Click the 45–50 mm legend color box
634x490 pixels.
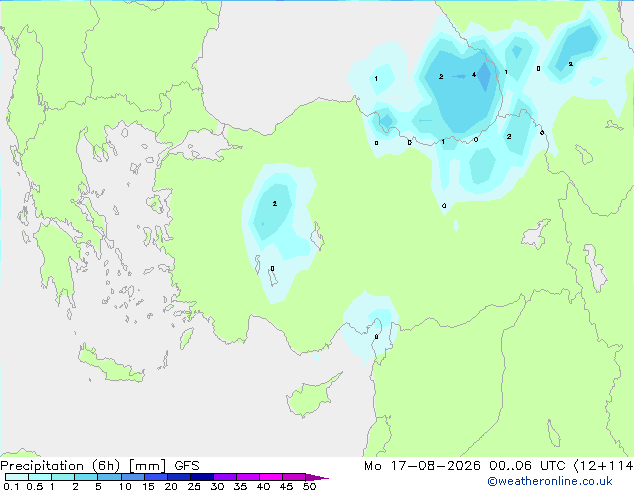tap(294, 477)
